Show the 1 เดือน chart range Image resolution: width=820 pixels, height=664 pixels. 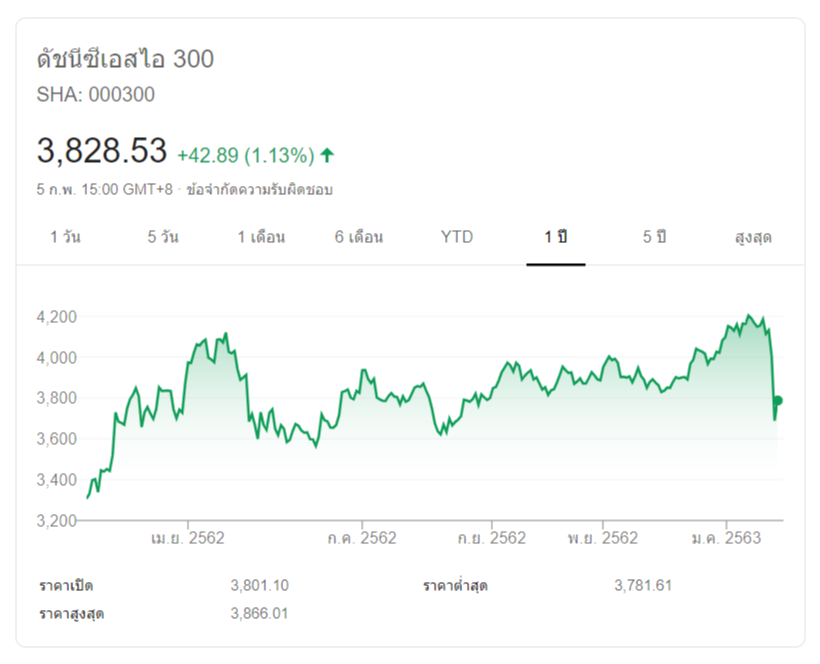point(261,237)
